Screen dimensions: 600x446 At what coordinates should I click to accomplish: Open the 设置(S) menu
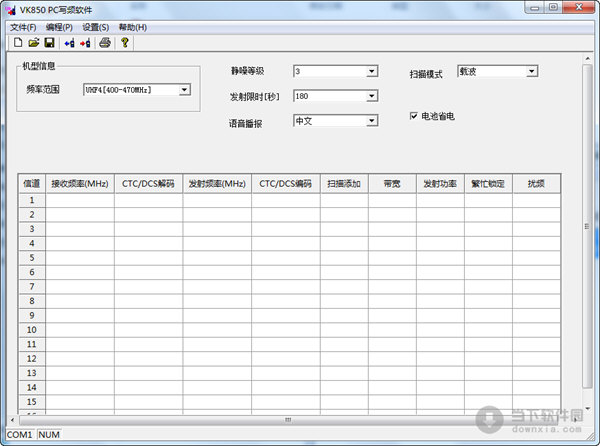click(96, 27)
